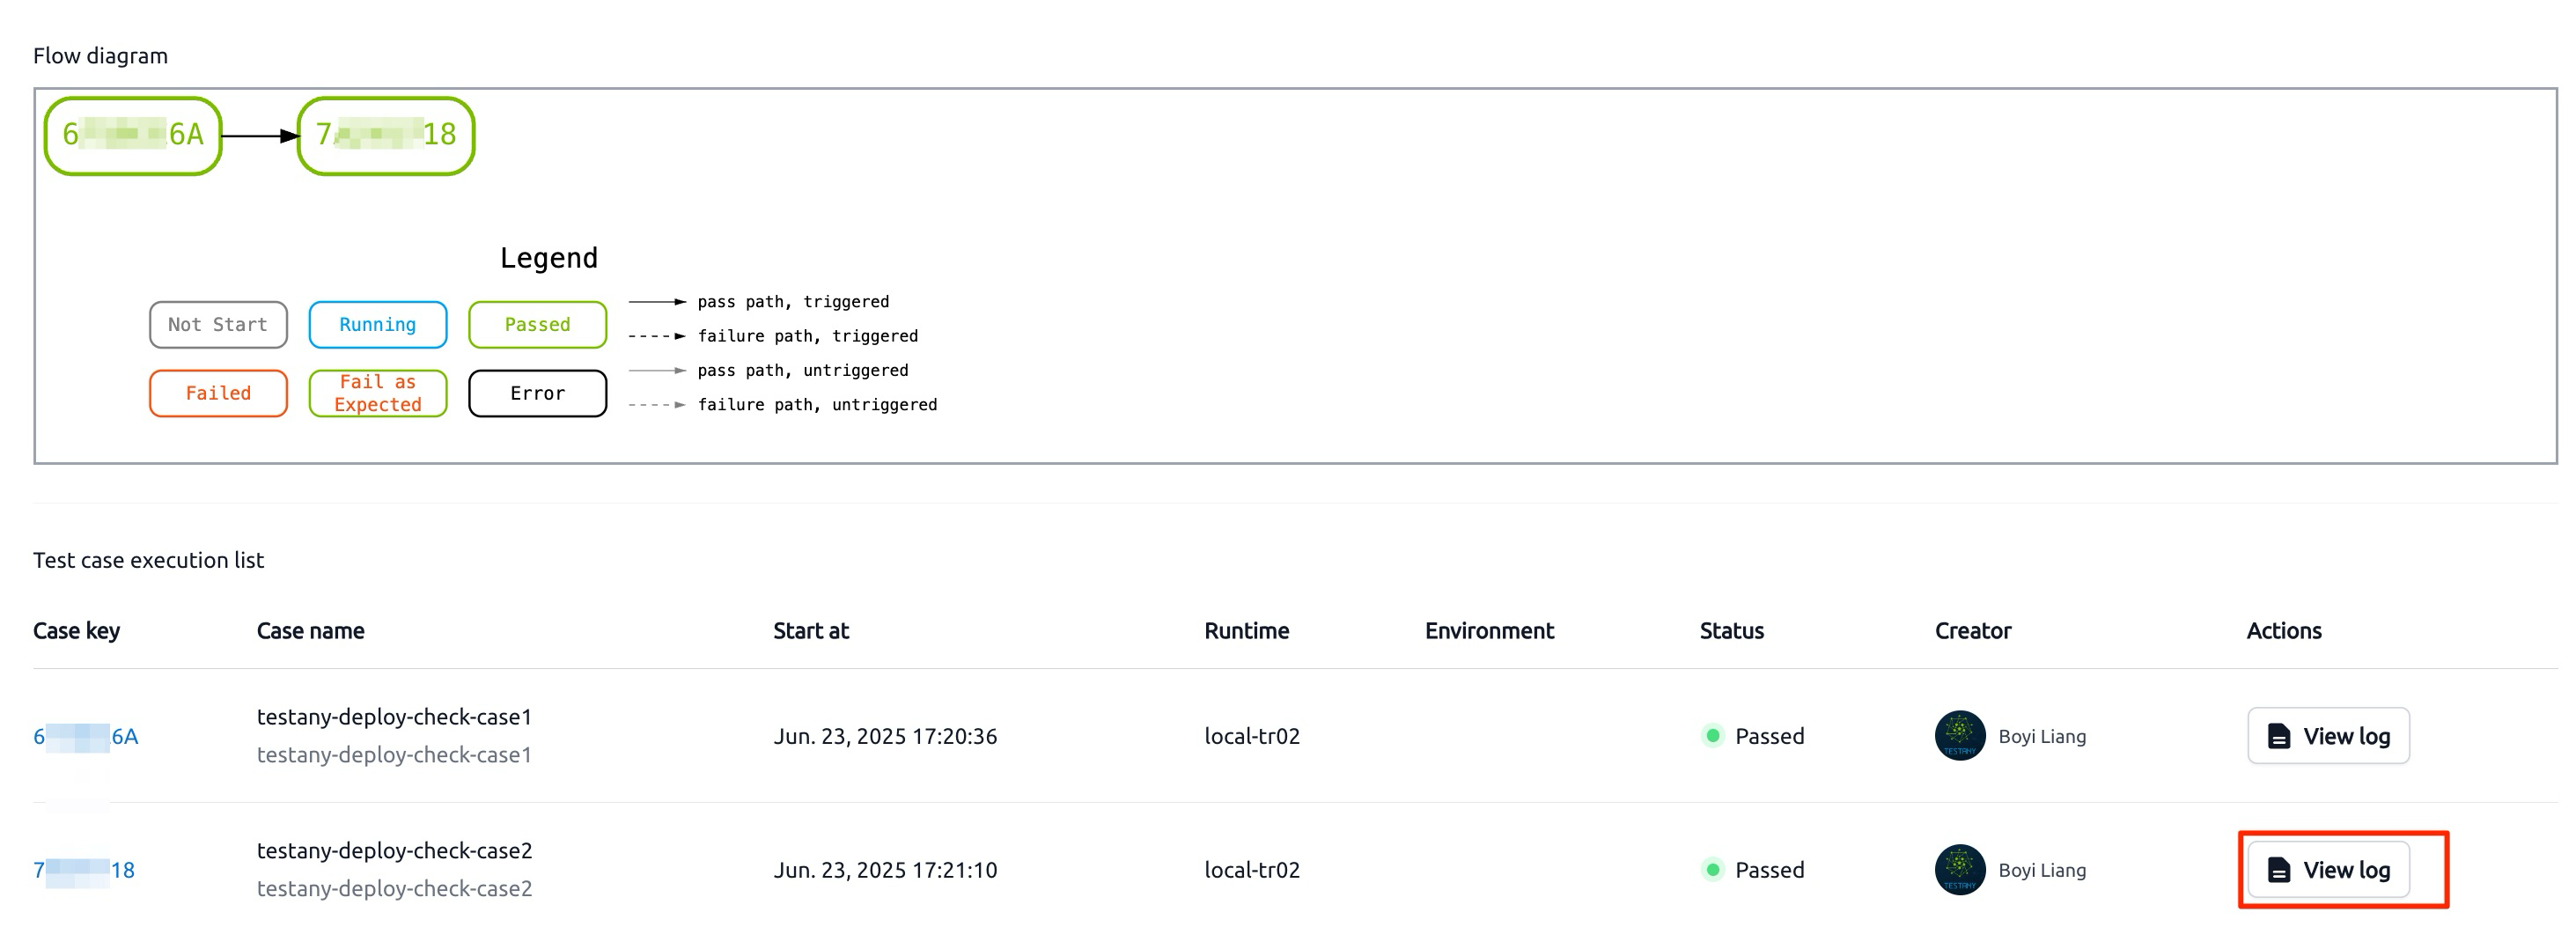View log for testany-deploy-check-case1
This screenshot has width=2576, height=949.
click(2328, 736)
